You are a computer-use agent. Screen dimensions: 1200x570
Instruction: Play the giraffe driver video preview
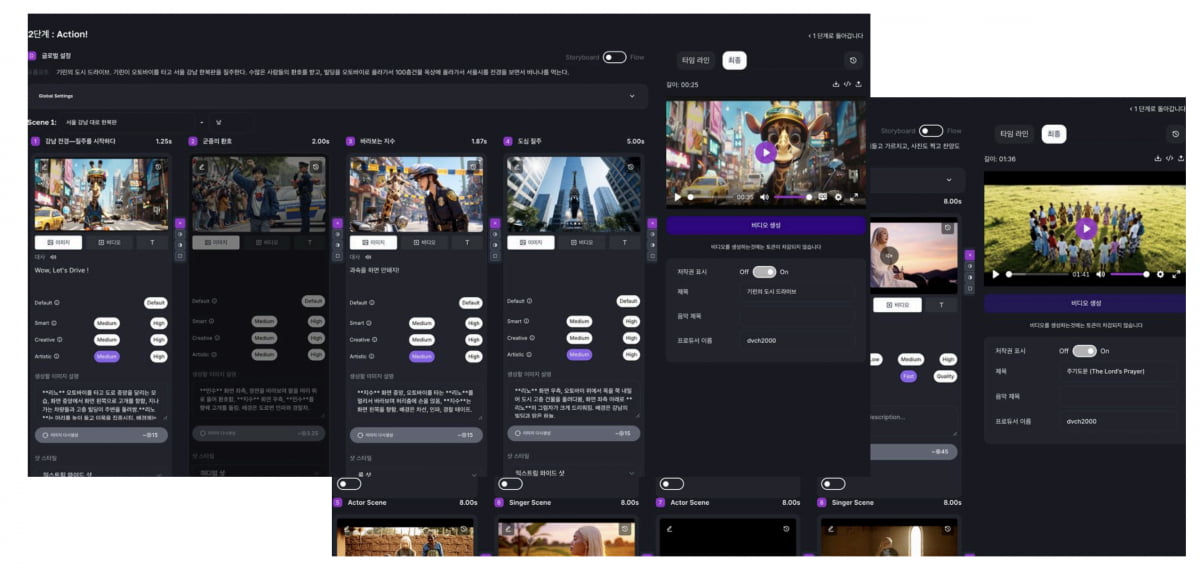765,153
